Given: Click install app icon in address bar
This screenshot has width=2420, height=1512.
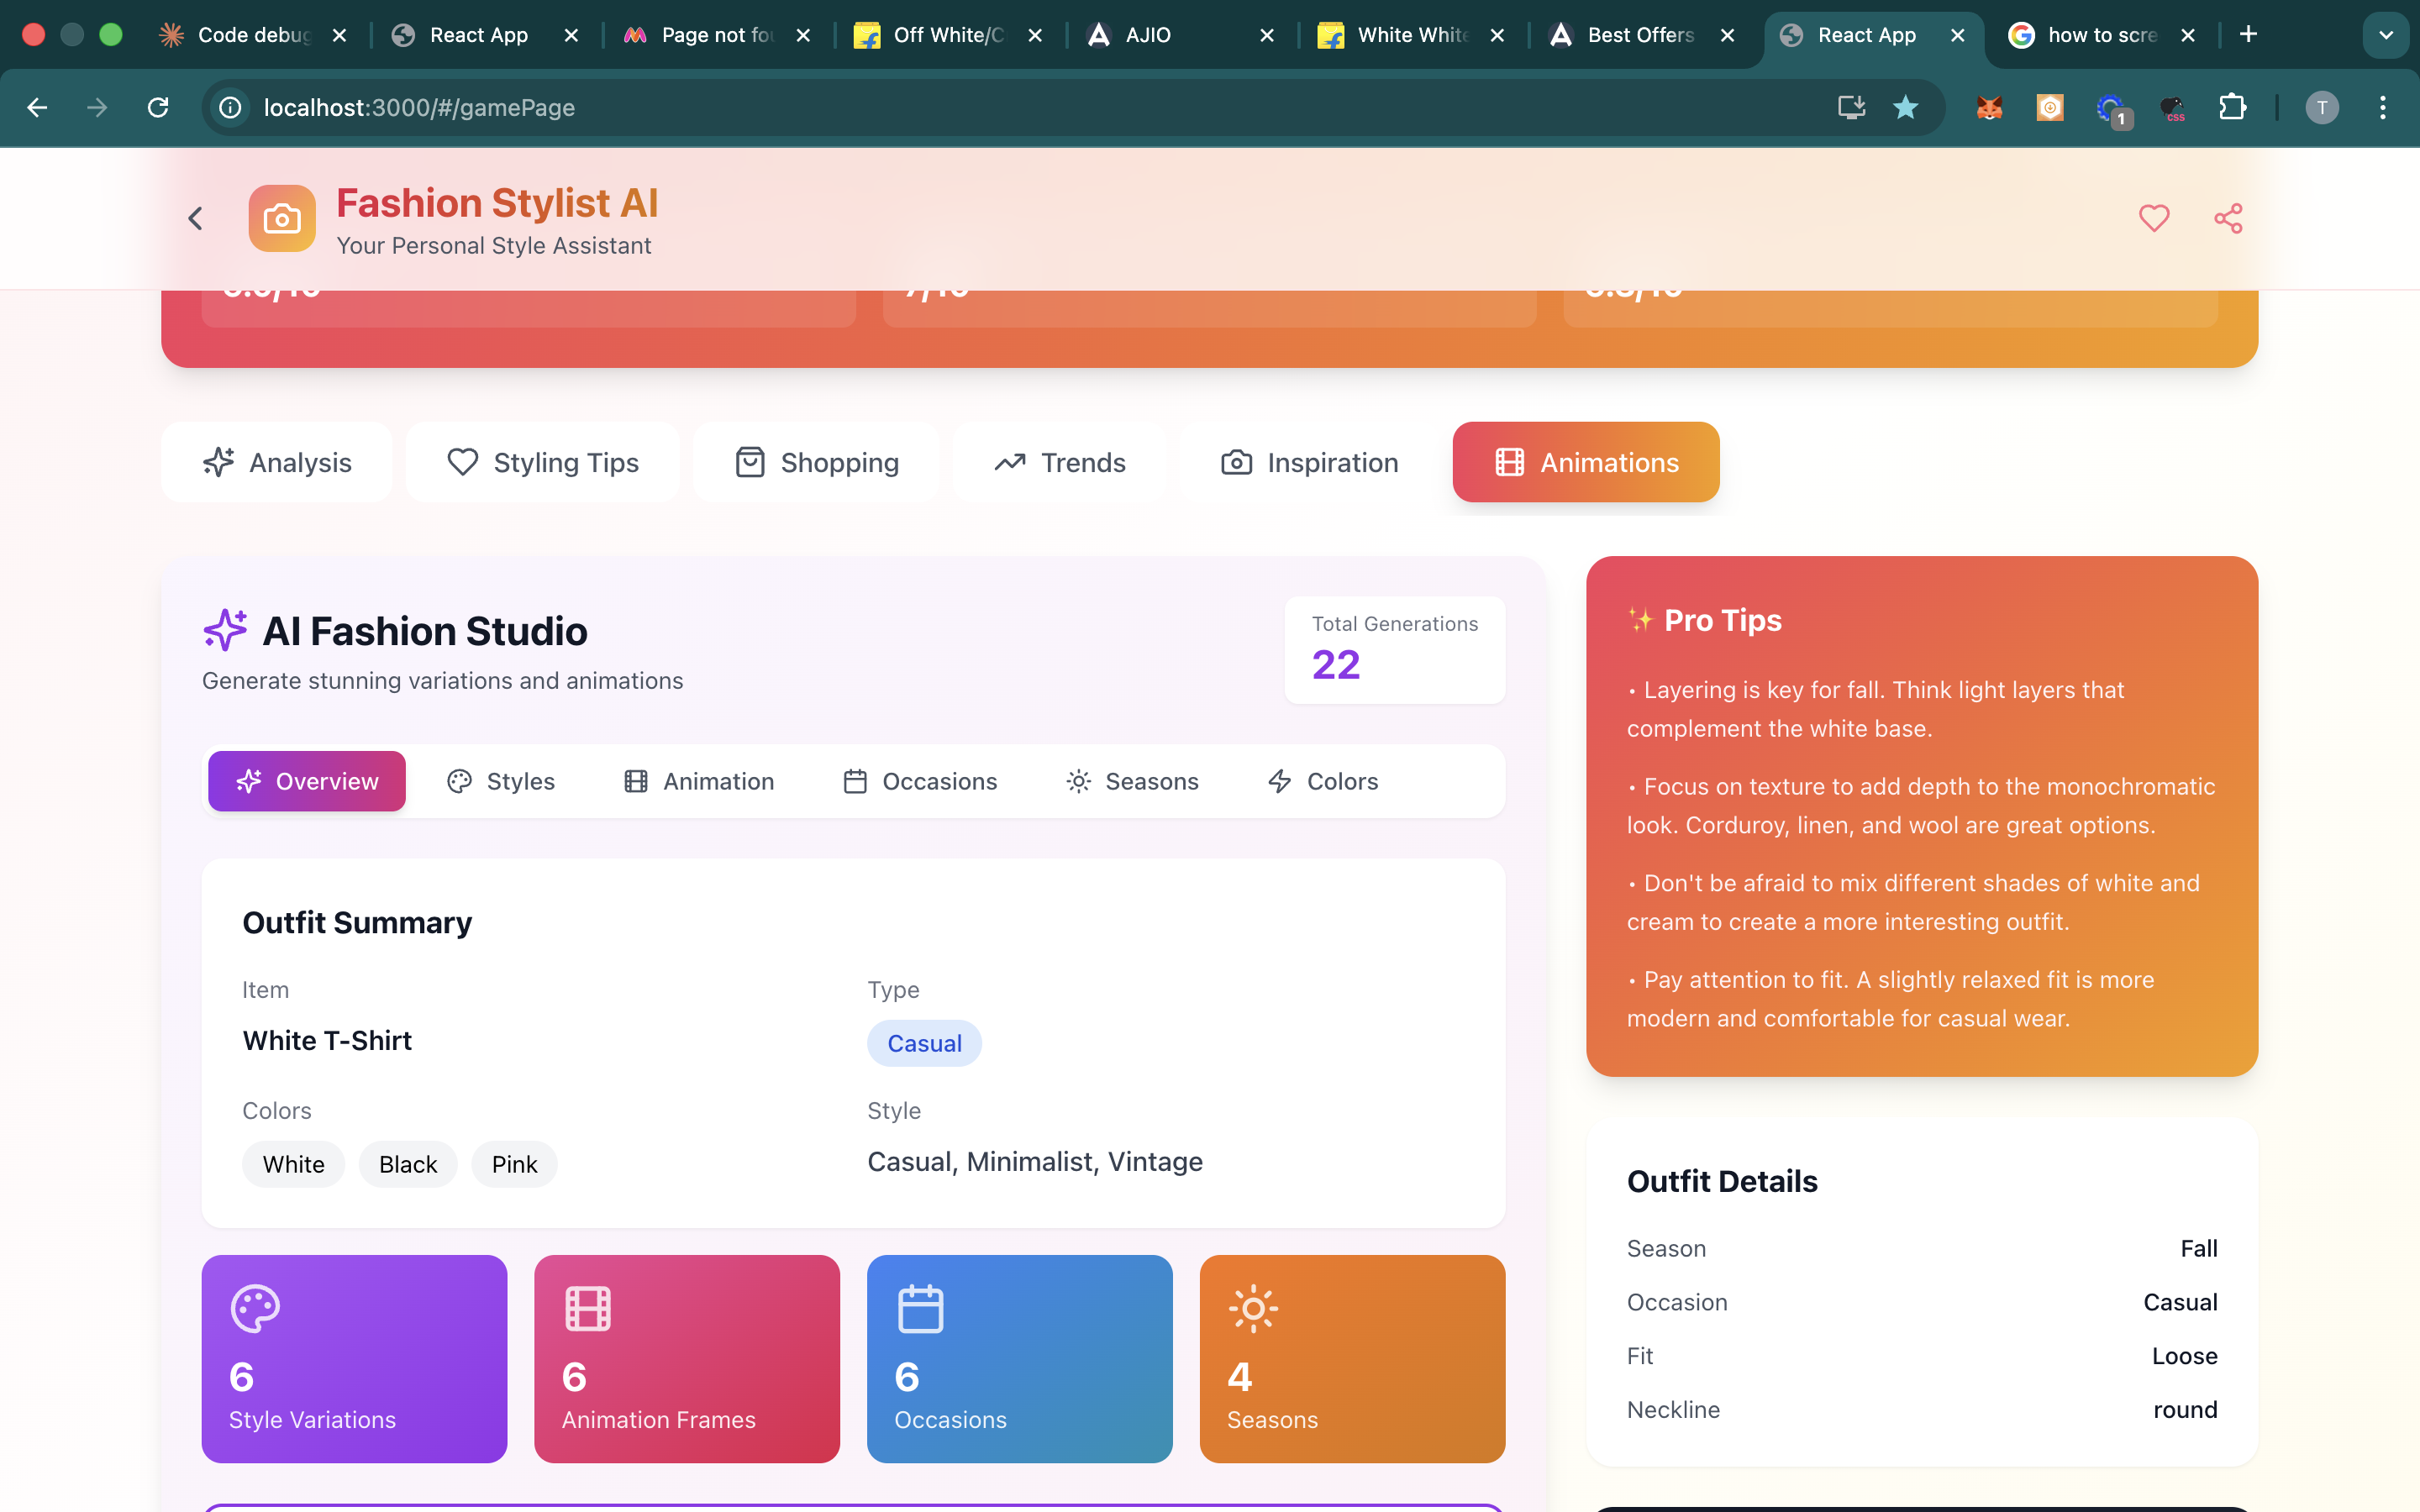Looking at the screenshot, I should pyautogui.click(x=1851, y=107).
